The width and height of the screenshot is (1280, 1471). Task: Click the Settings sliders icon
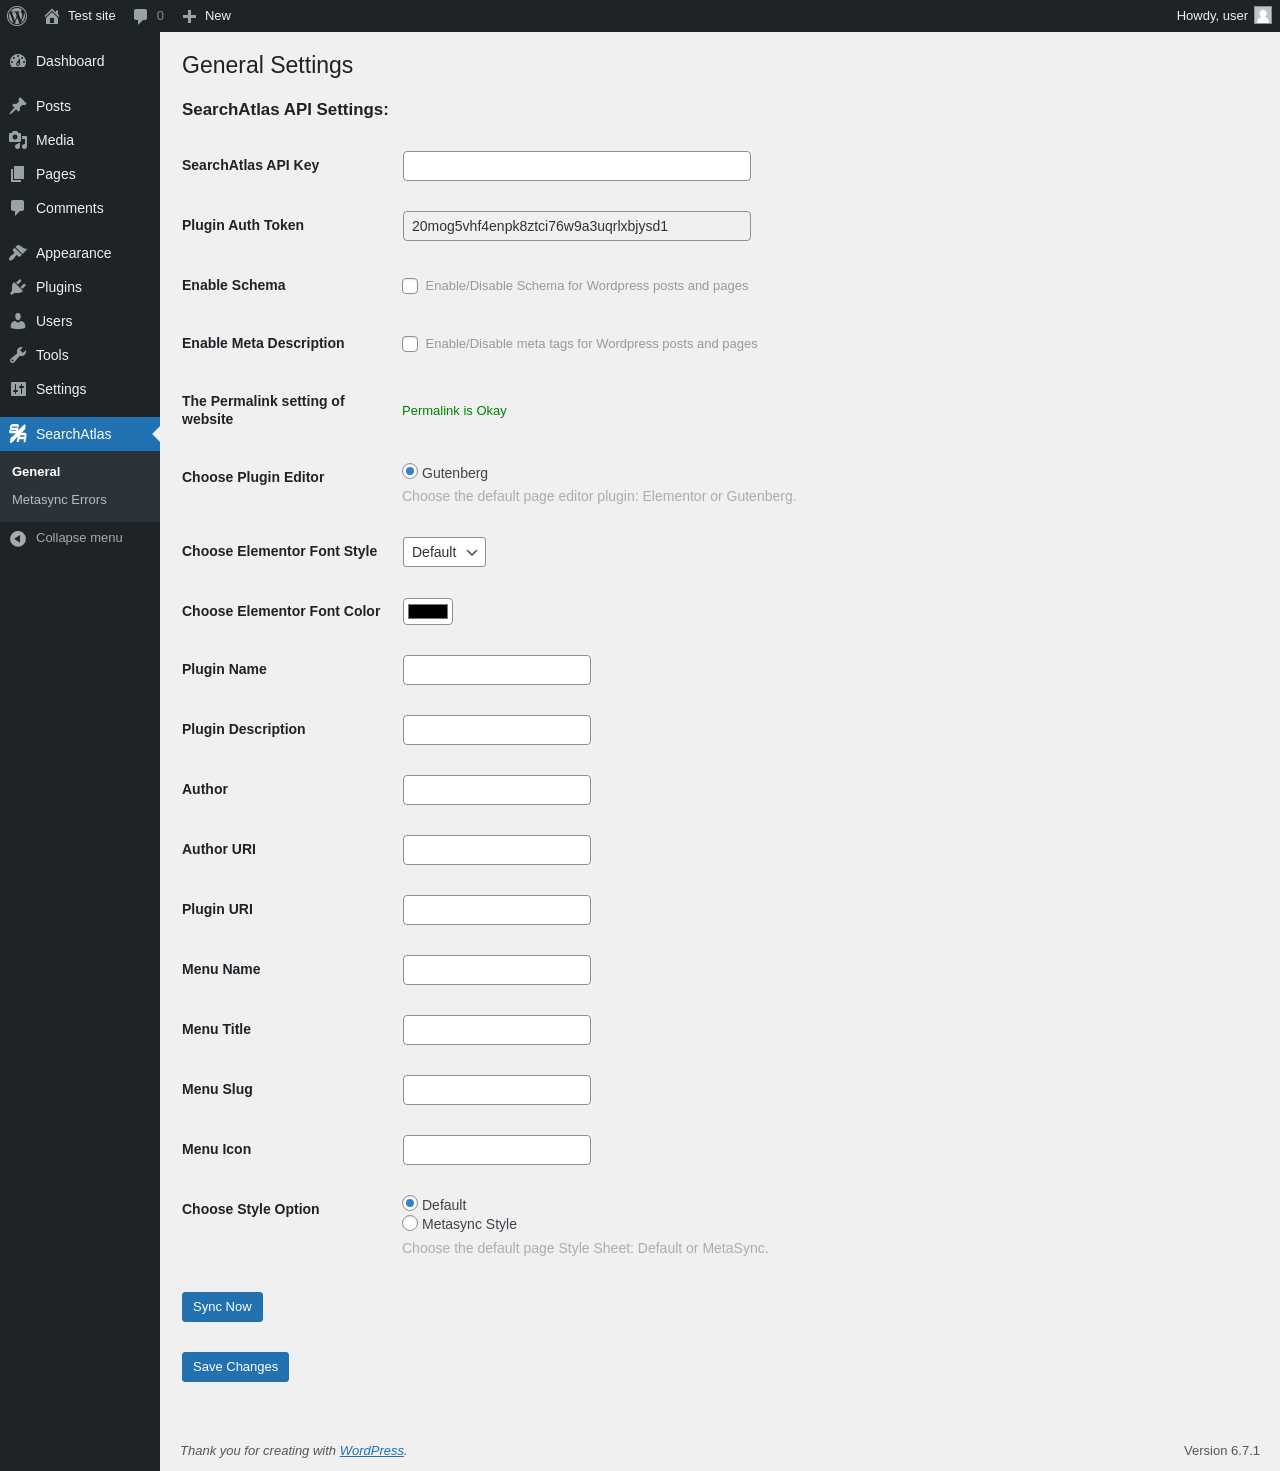coord(18,389)
